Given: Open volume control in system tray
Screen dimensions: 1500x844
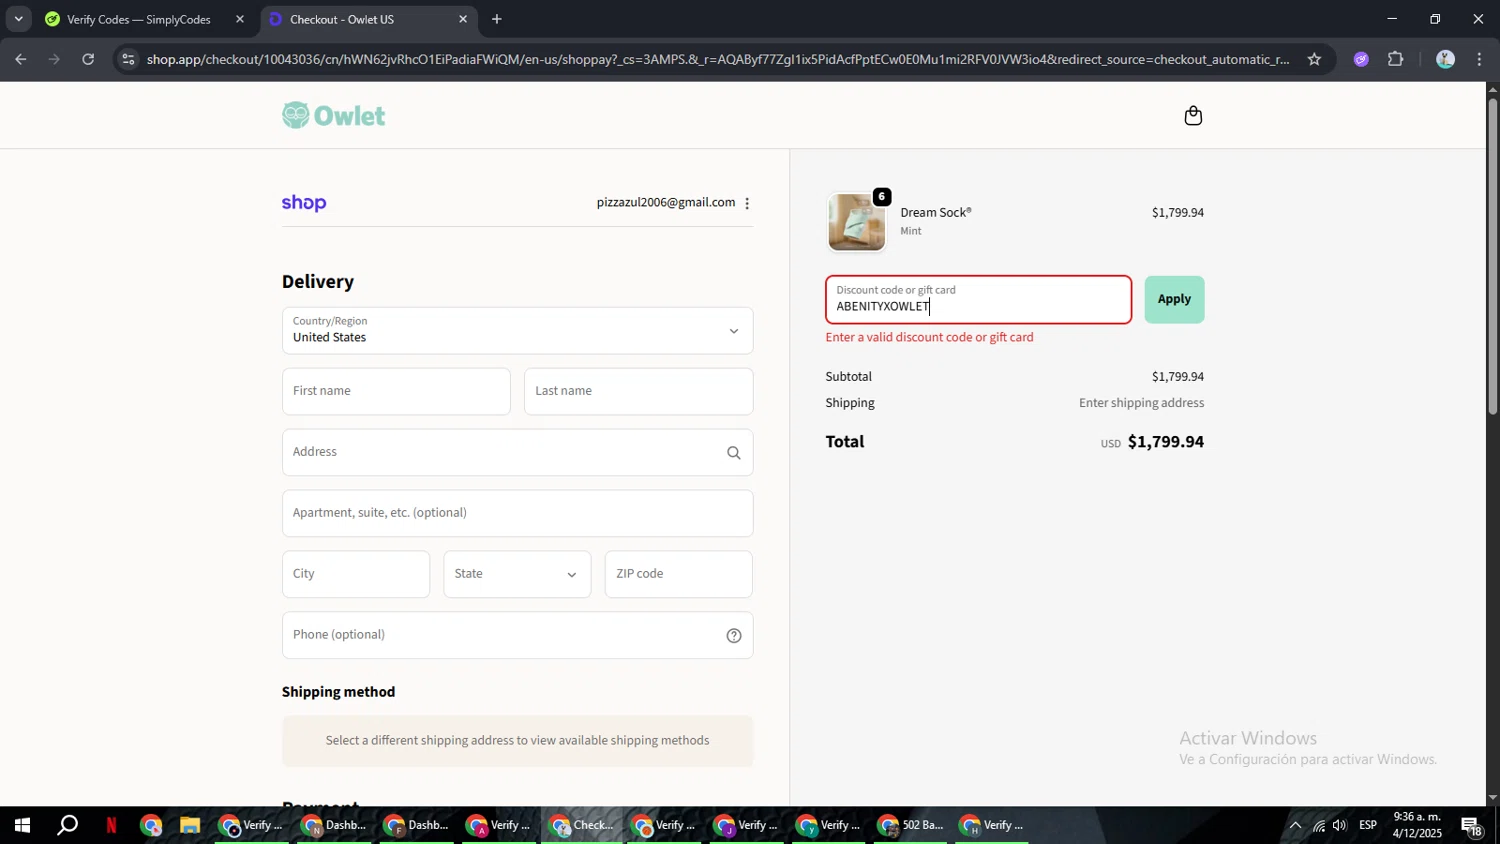Looking at the screenshot, I should (x=1340, y=826).
